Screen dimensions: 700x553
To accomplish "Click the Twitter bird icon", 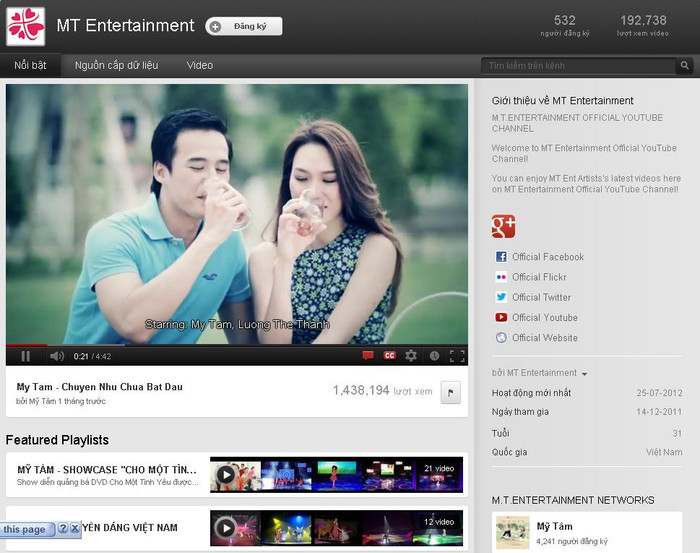I will pyautogui.click(x=501, y=297).
